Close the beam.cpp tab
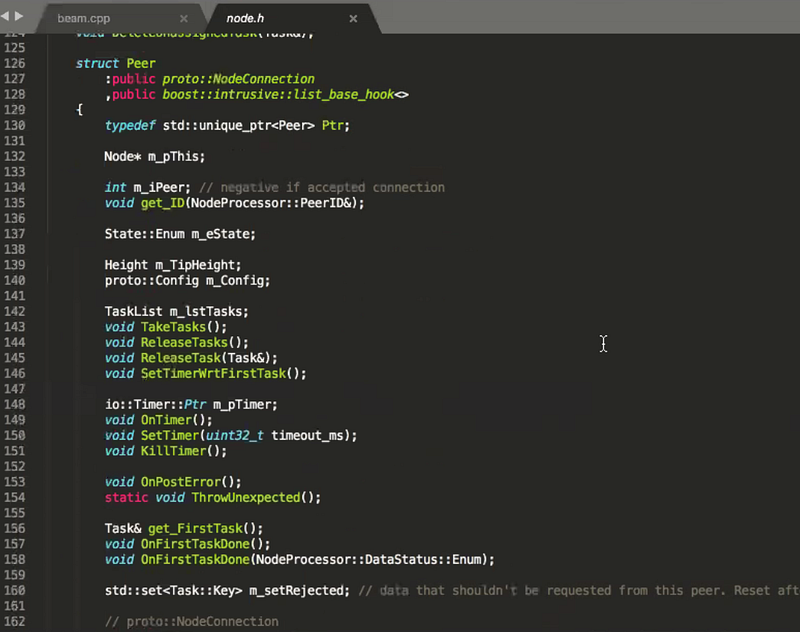Viewport: 800px width, 632px height. 184,18
